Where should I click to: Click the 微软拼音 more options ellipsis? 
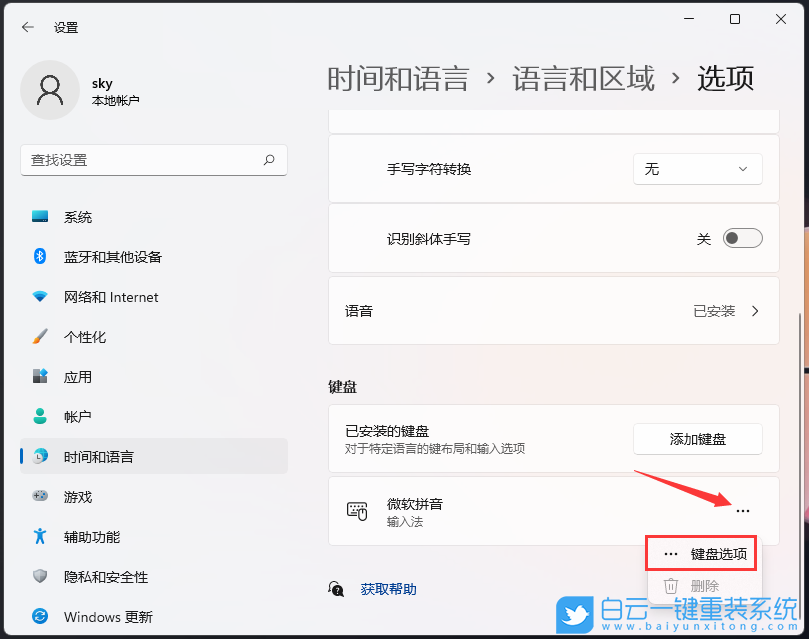(742, 510)
